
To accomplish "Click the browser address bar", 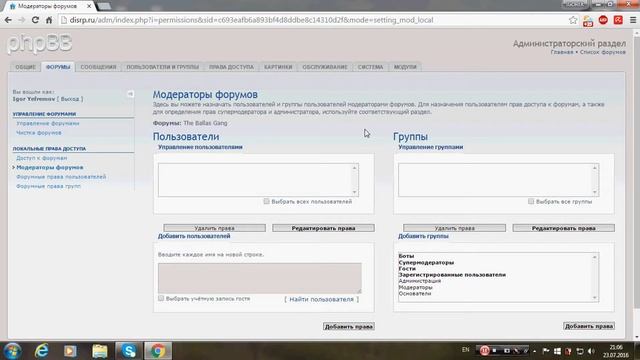I will 314,20.
